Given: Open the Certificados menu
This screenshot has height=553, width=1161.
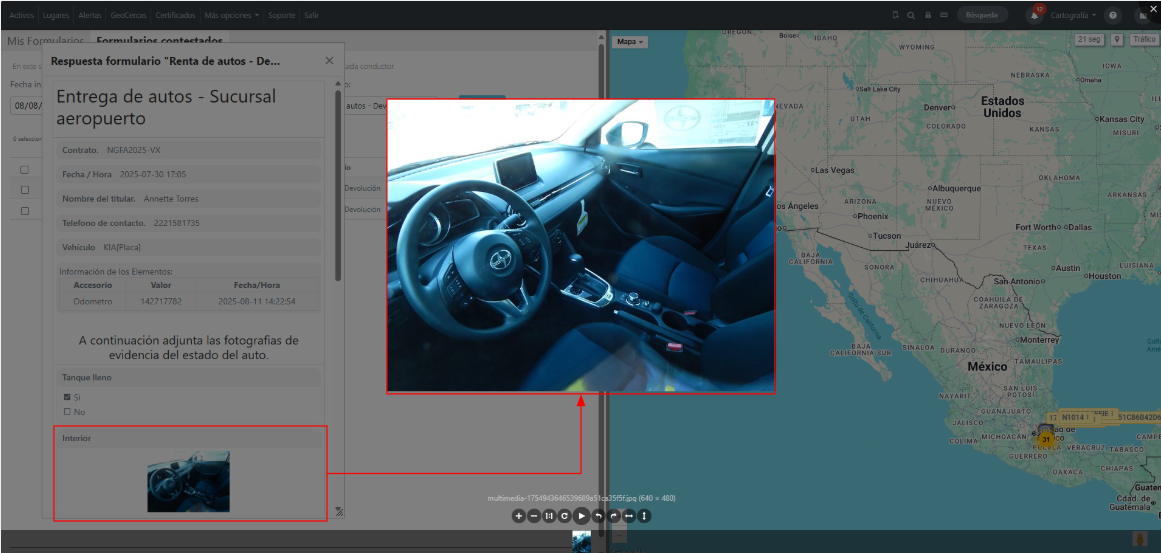Looking at the screenshot, I should [175, 15].
